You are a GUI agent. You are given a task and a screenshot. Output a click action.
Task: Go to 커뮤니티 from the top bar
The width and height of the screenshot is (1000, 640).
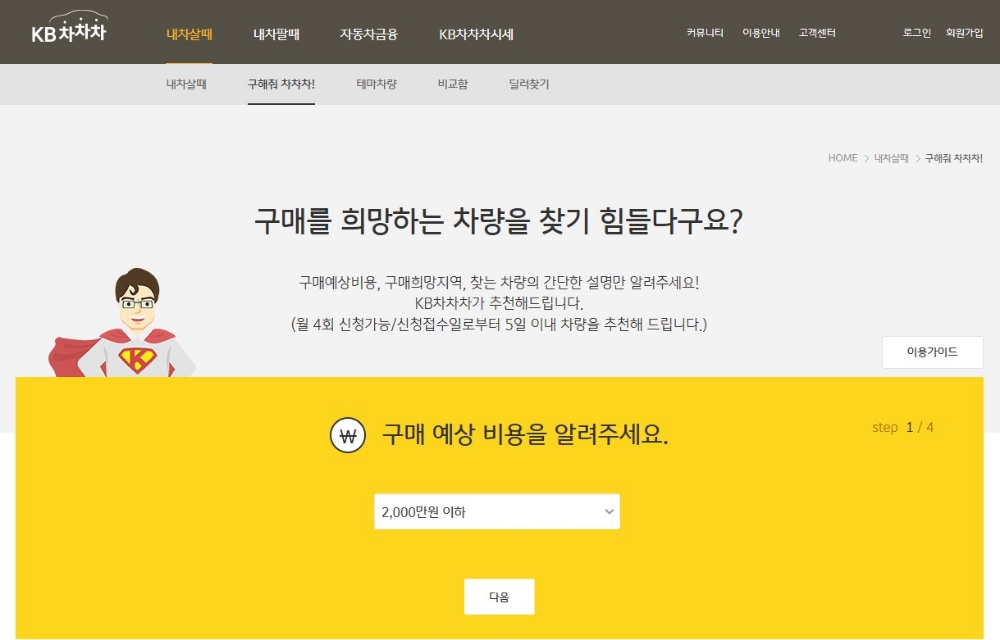click(703, 33)
